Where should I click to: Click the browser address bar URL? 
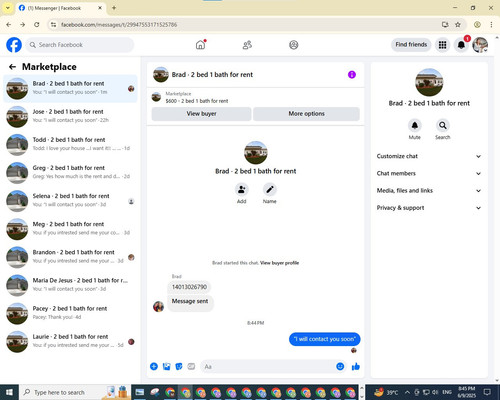119,25
